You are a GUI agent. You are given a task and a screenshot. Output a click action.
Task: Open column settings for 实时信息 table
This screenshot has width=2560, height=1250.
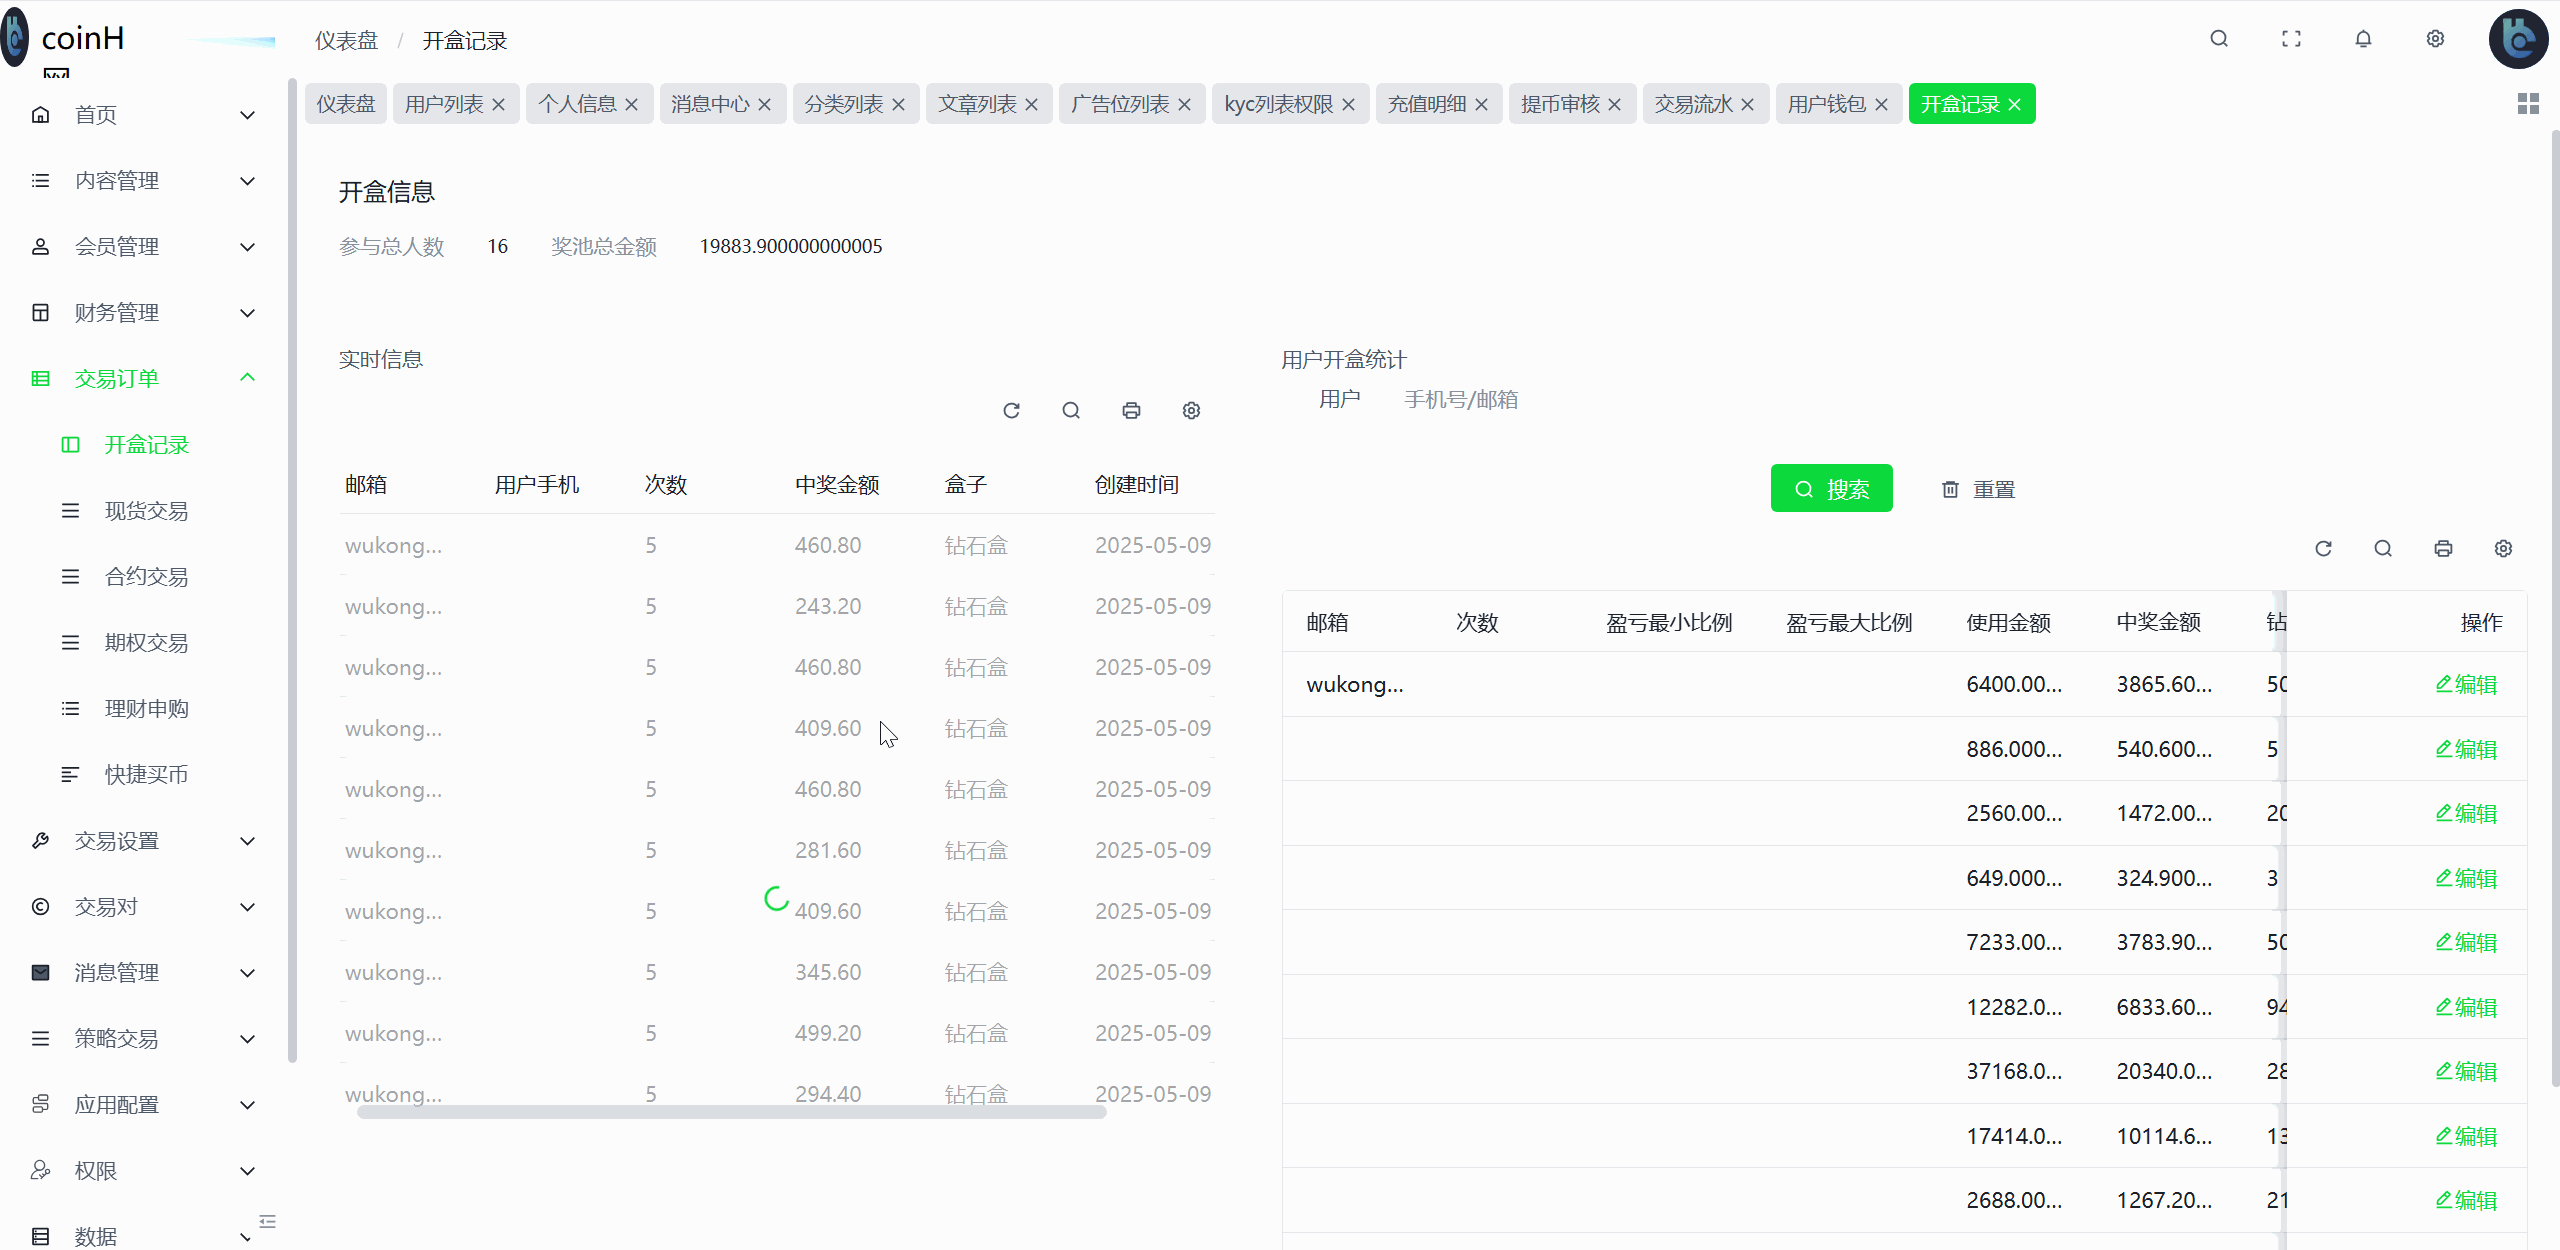click(1191, 410)
